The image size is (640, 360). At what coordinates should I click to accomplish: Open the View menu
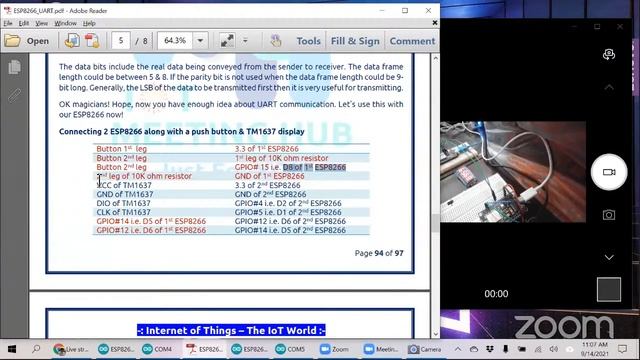point(41,23)
